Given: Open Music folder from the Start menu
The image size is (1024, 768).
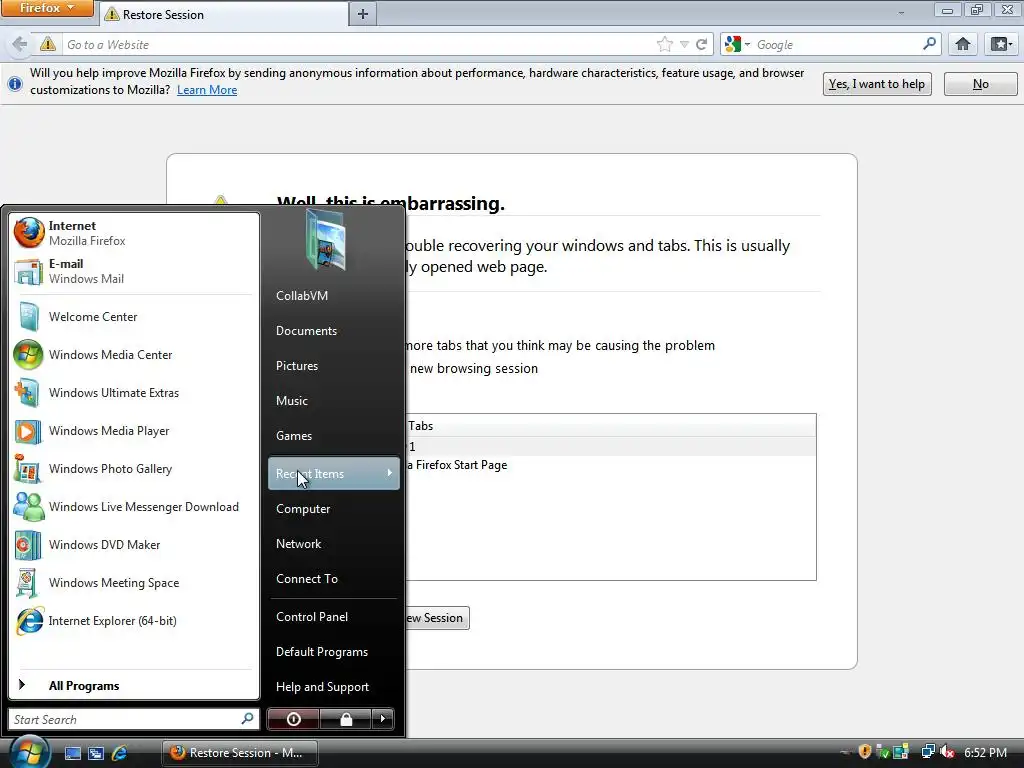Looking at the screenshot, I should pos(334,400).
